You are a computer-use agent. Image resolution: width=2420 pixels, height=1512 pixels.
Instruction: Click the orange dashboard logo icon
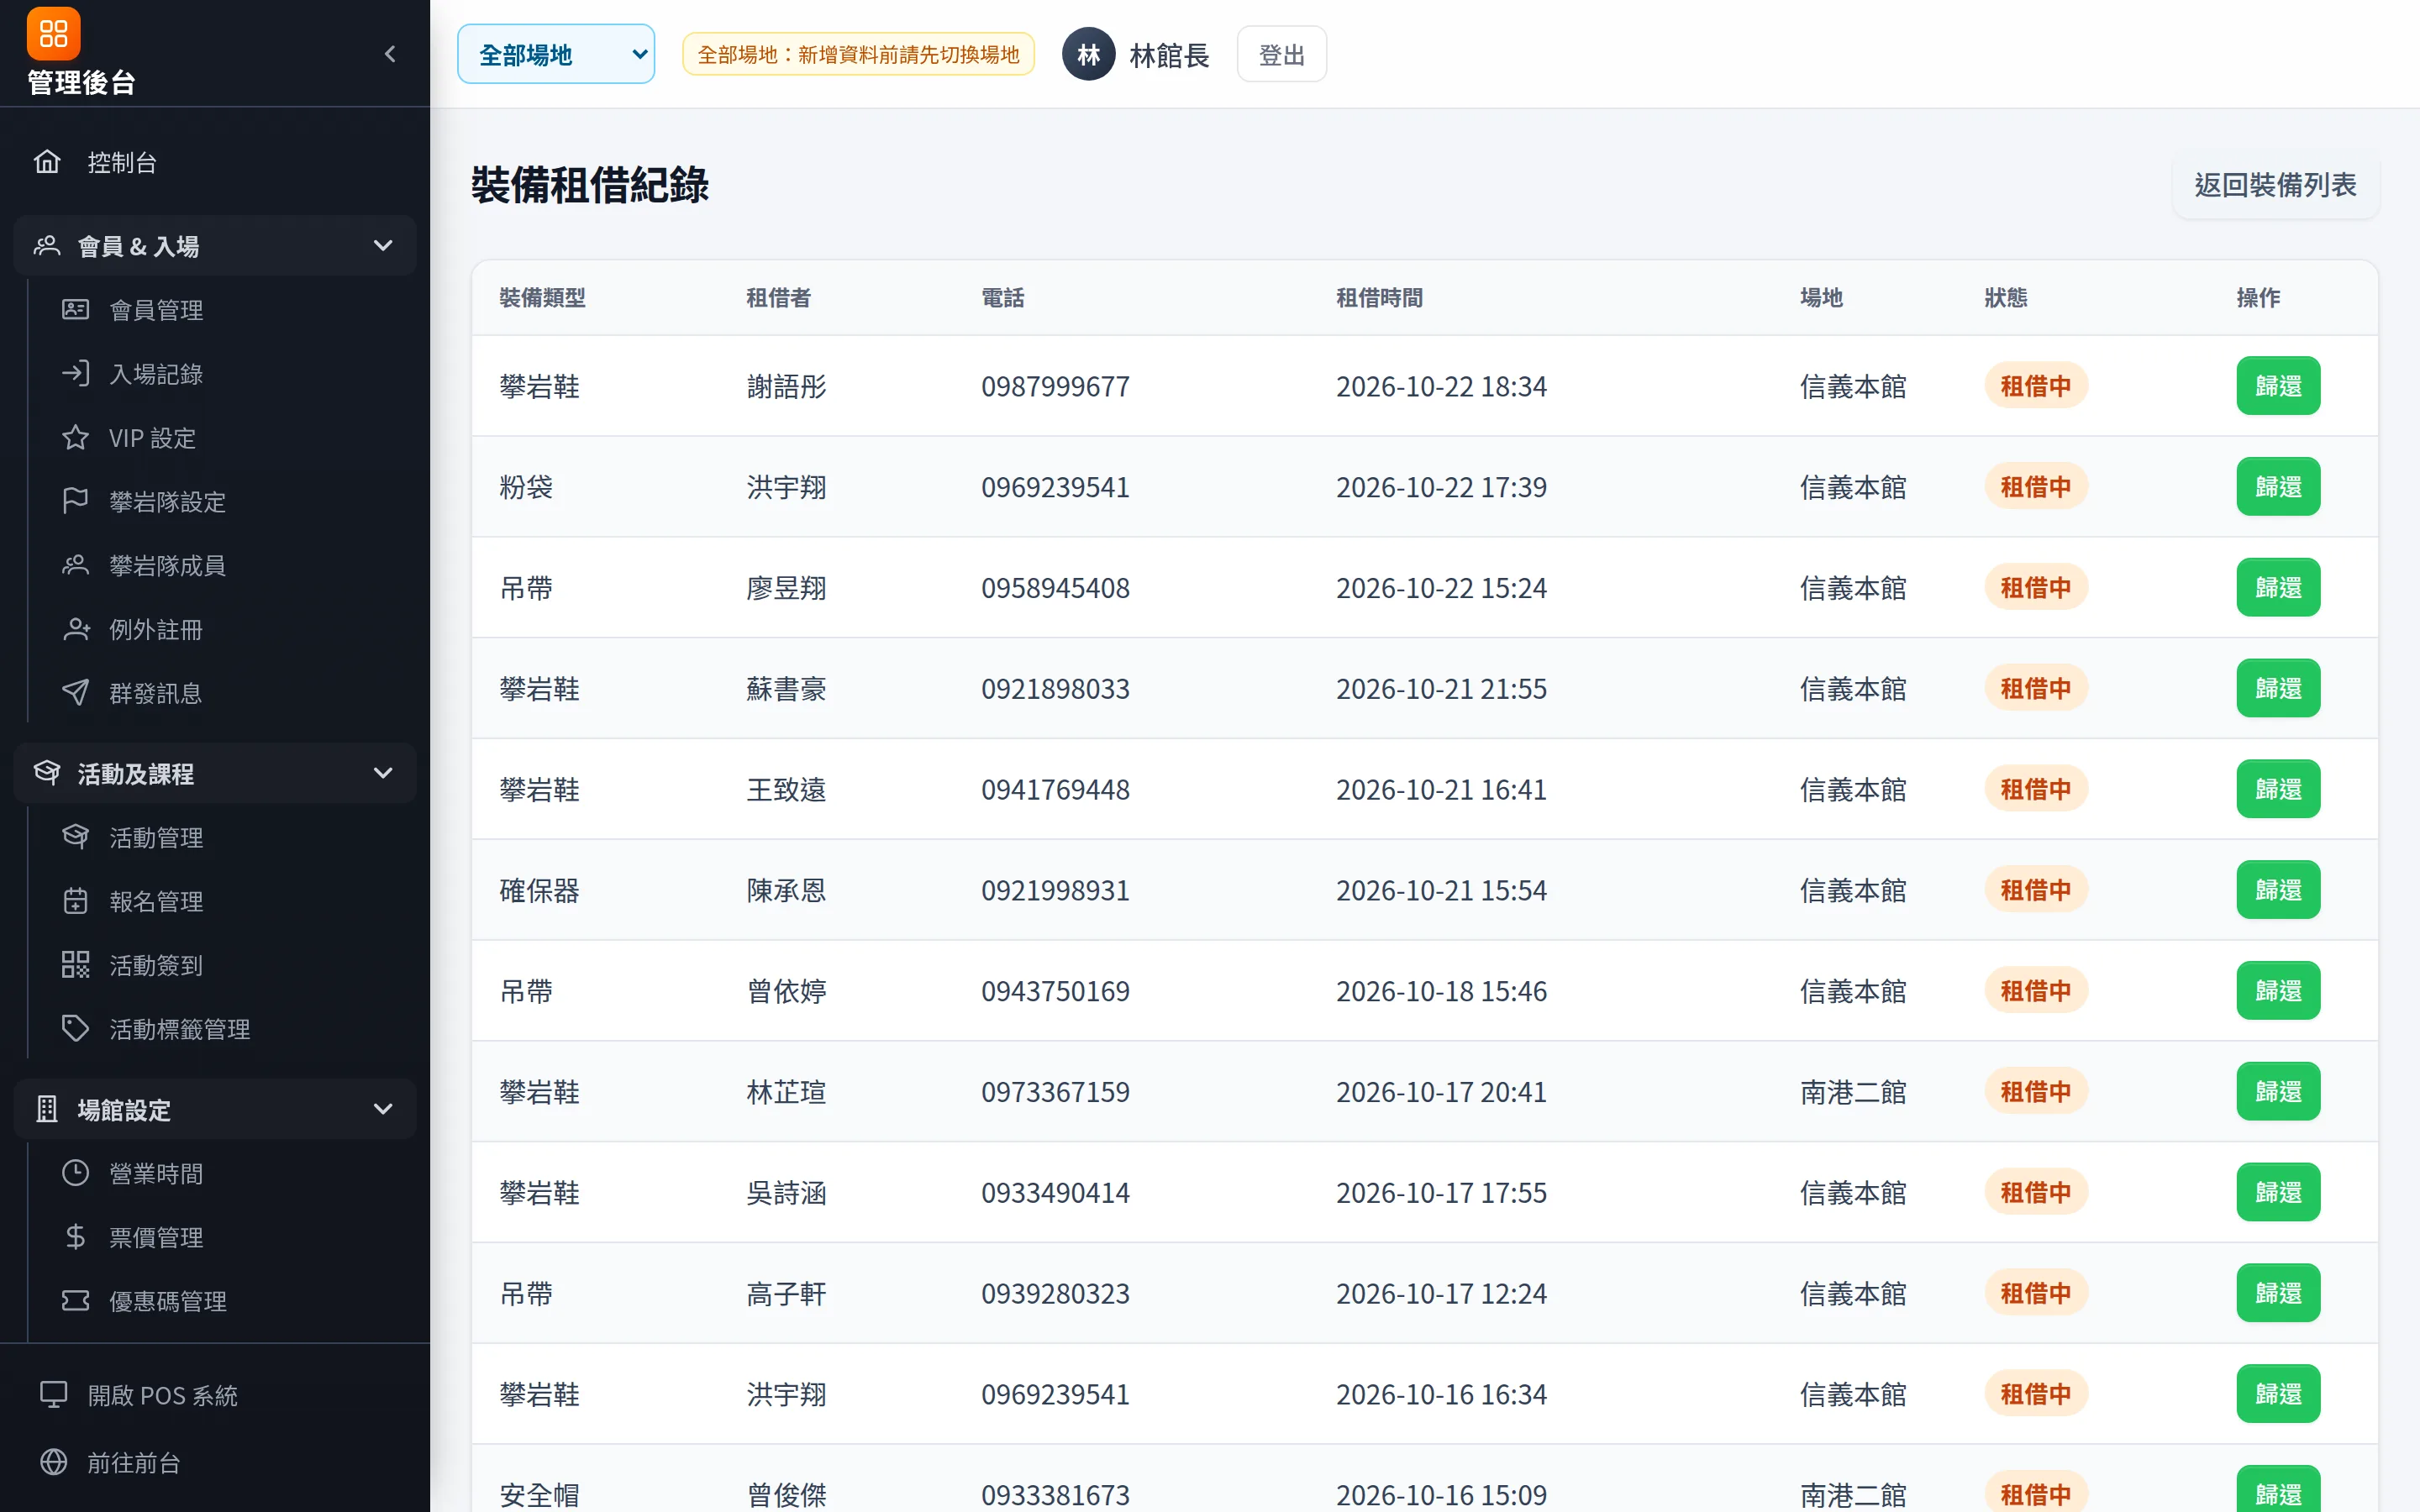click(53, 33)
